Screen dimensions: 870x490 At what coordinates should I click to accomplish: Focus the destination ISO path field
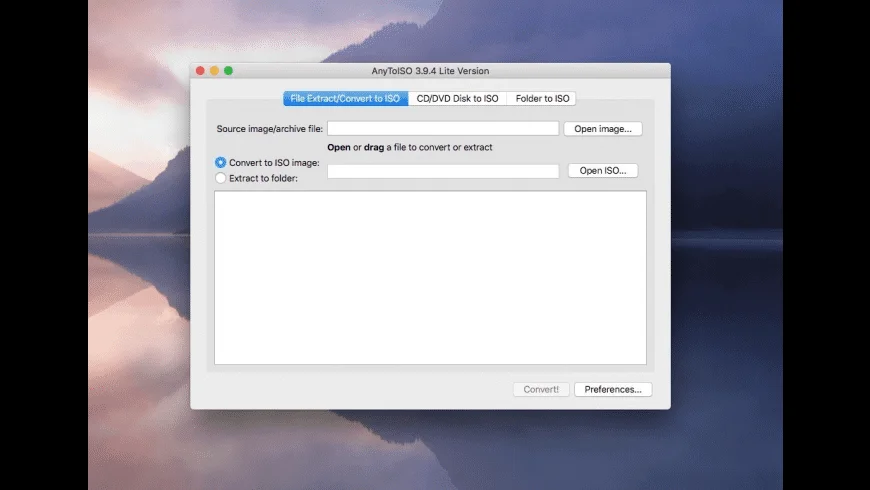pyautogui.click(x=442, y=171)
